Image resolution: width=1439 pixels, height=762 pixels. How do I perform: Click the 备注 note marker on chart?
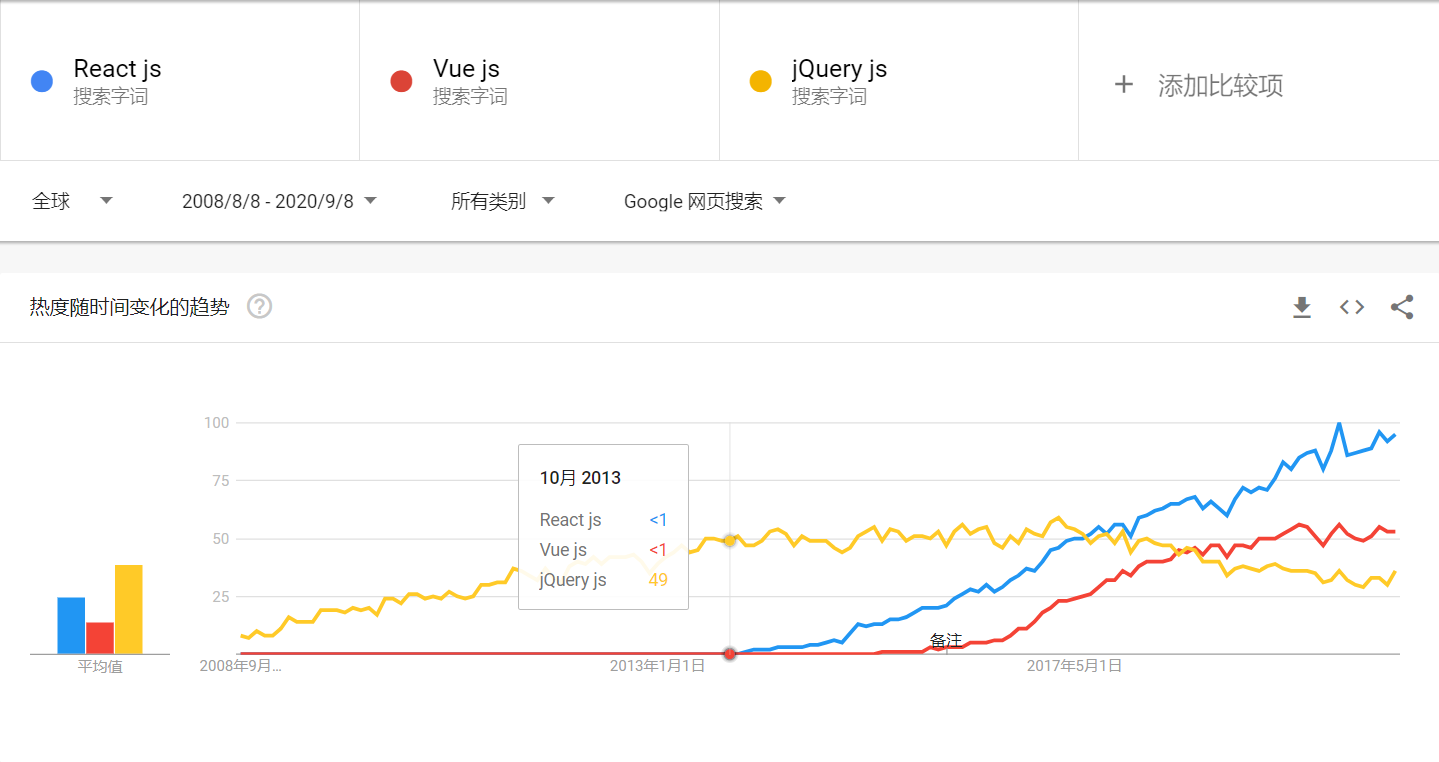[945, 640]
